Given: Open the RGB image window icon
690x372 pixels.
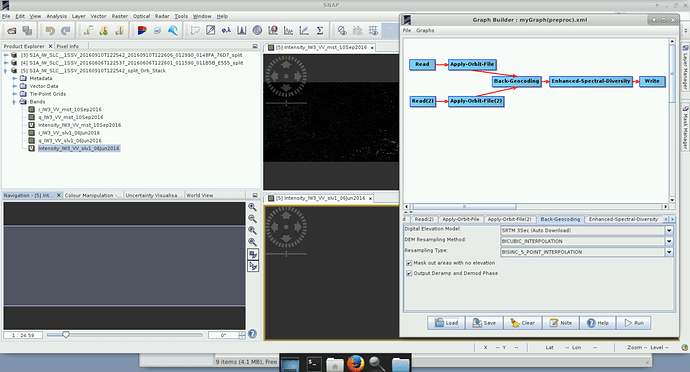Looking at the screenshot, I should (142, 30).
